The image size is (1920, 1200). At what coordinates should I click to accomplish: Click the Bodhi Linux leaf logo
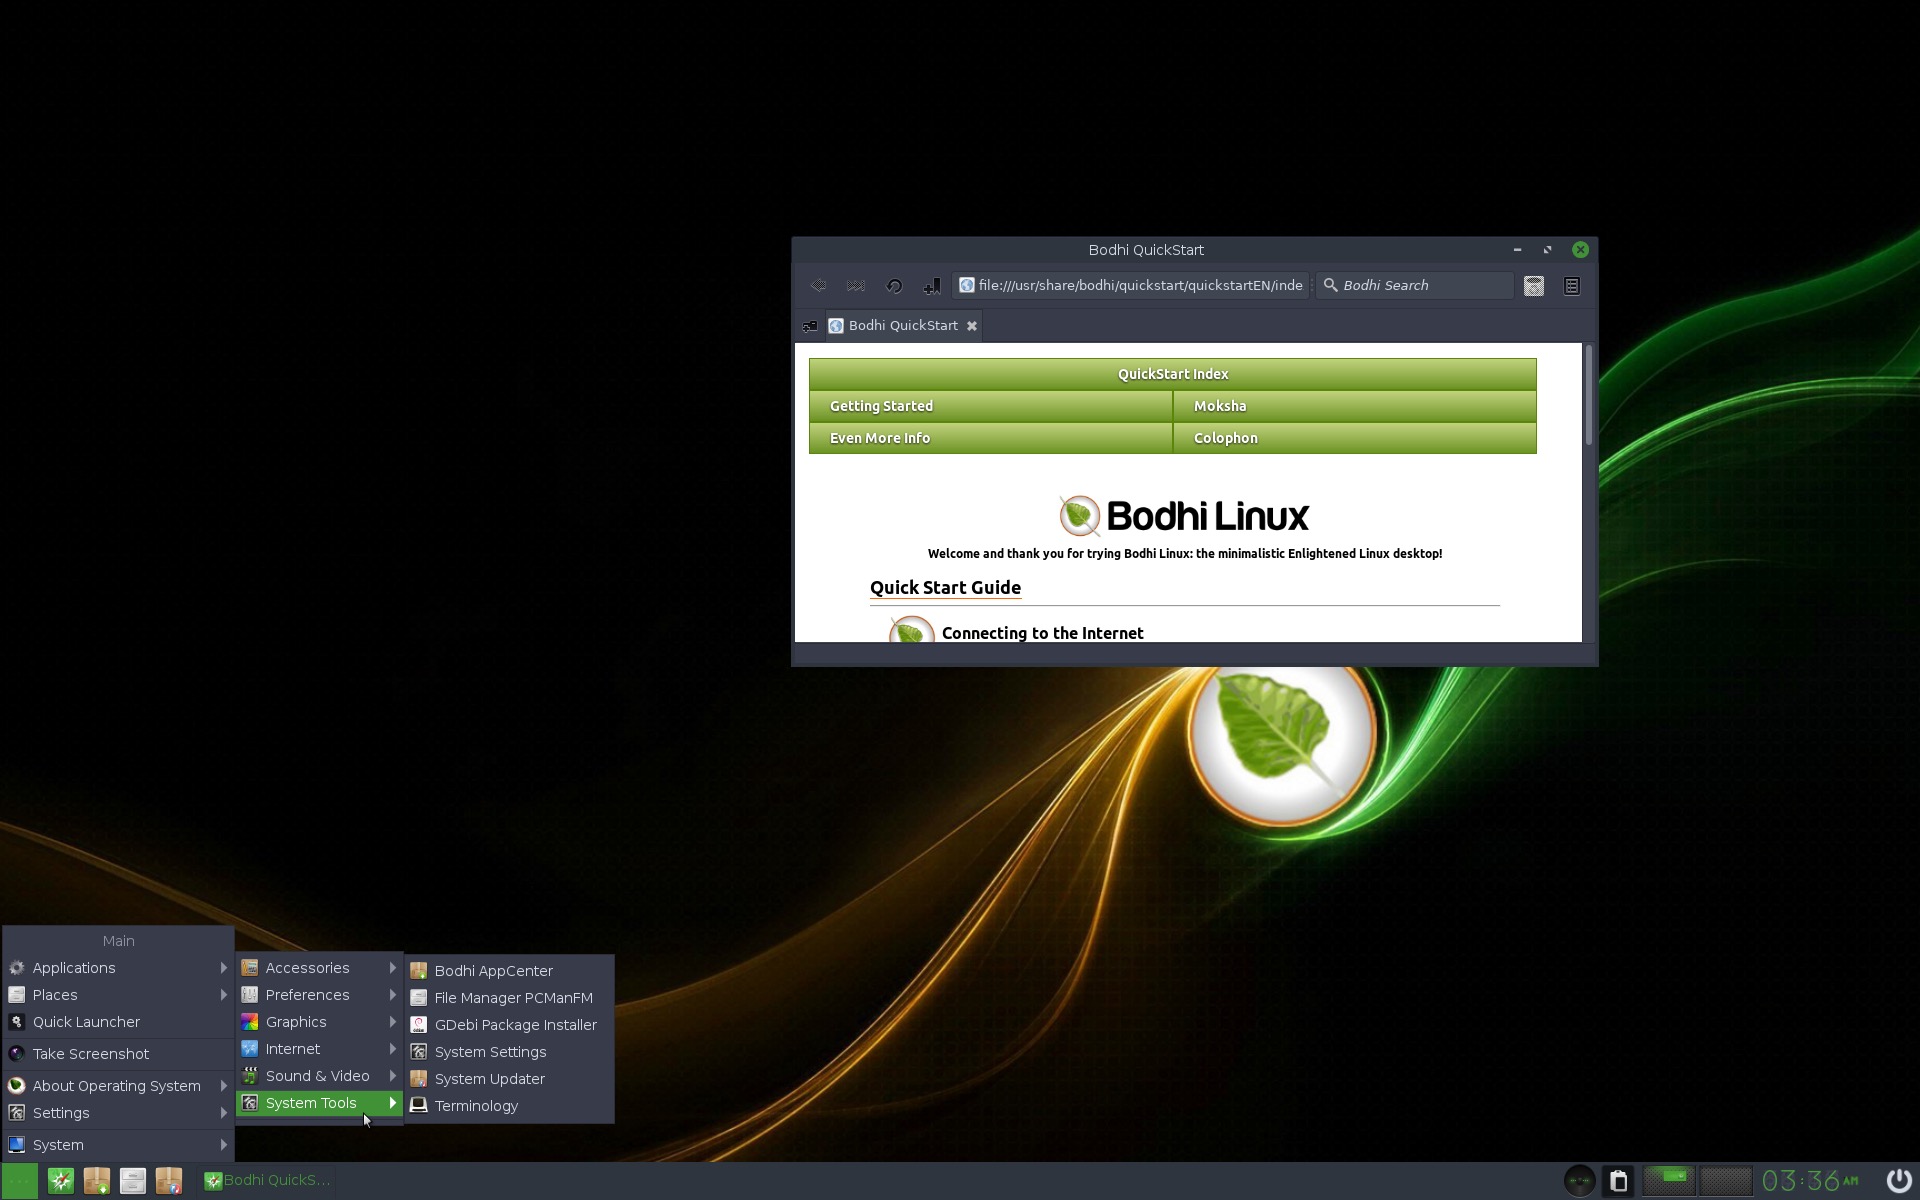[x=1080, y=516]
